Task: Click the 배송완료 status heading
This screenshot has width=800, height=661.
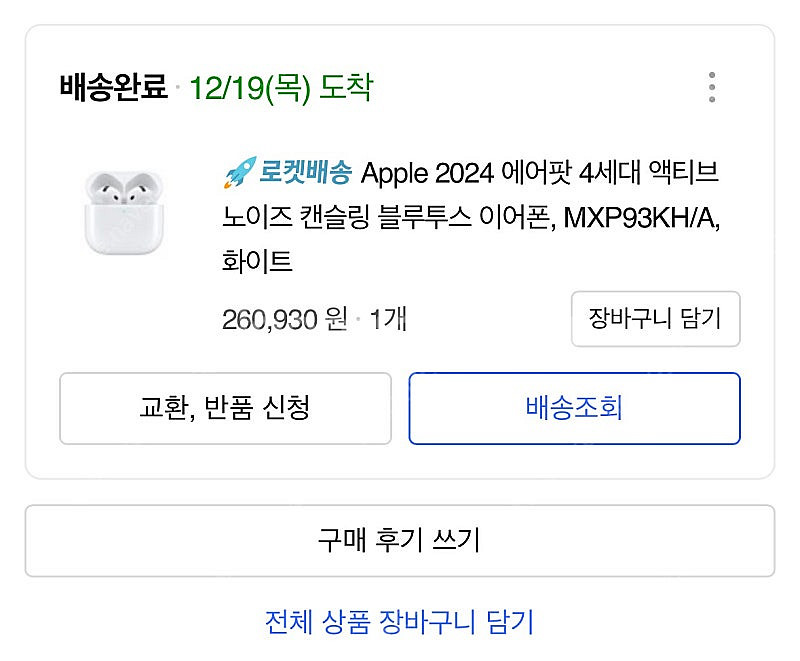Action: [x=113, y=87]
